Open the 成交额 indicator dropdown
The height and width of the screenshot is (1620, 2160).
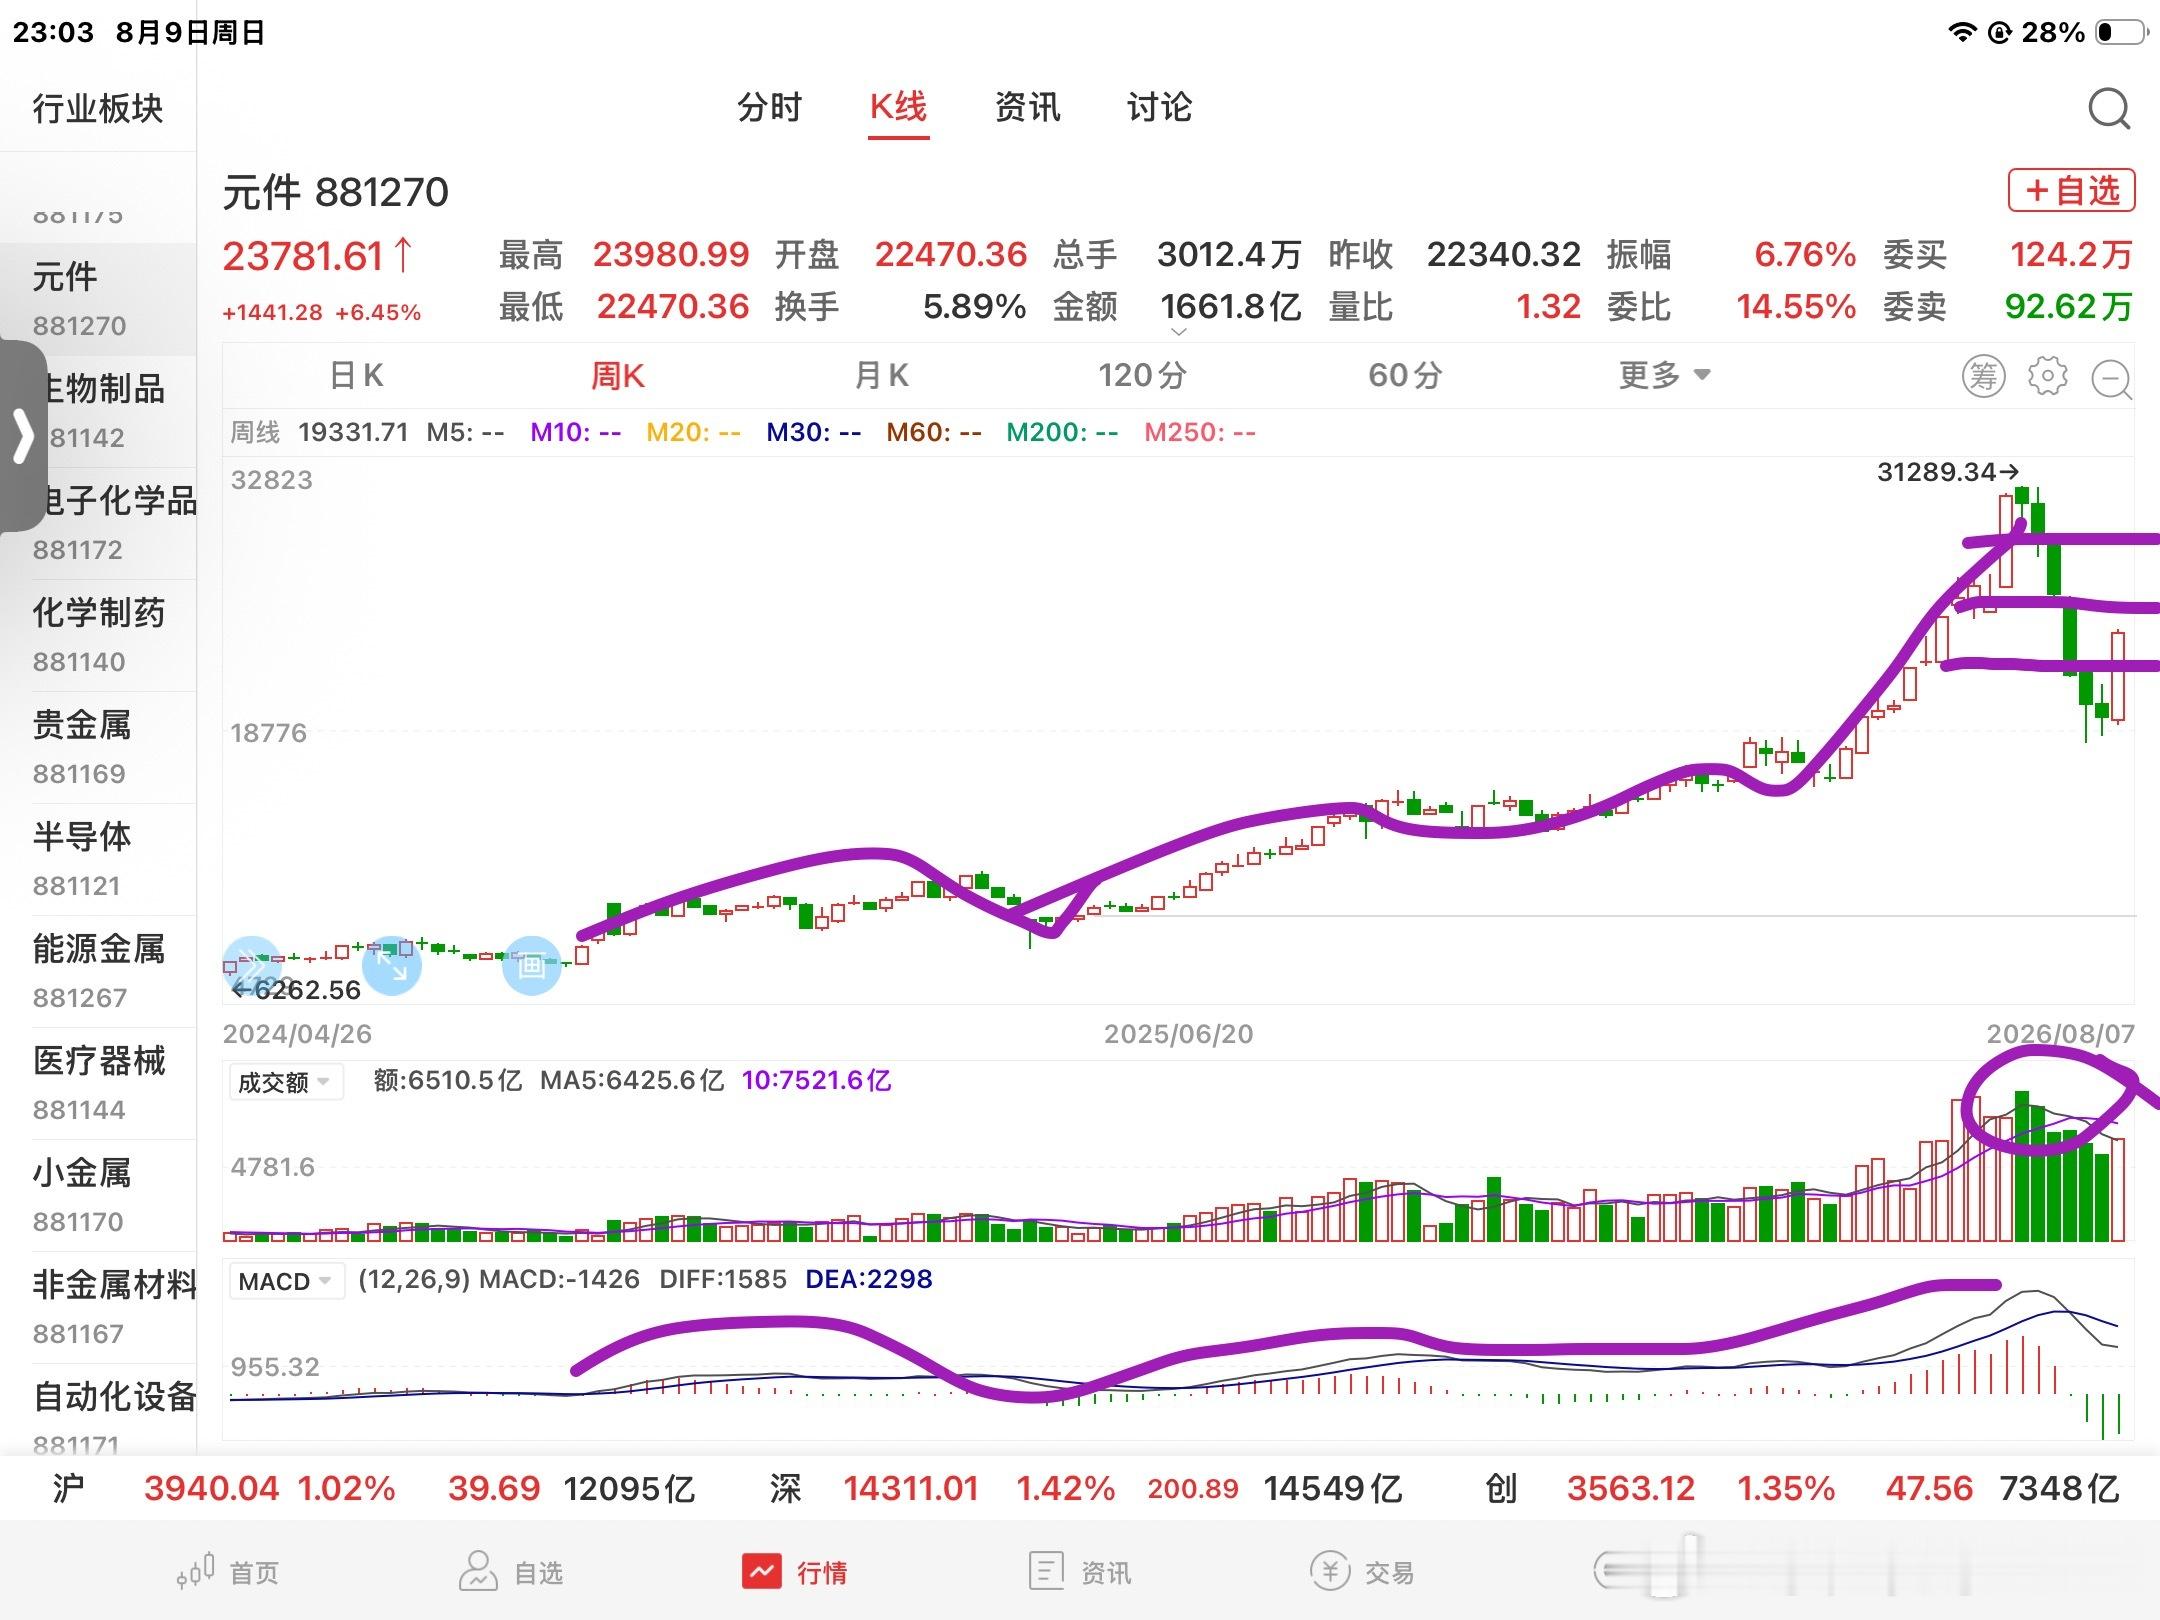[x=284, y=1082]
